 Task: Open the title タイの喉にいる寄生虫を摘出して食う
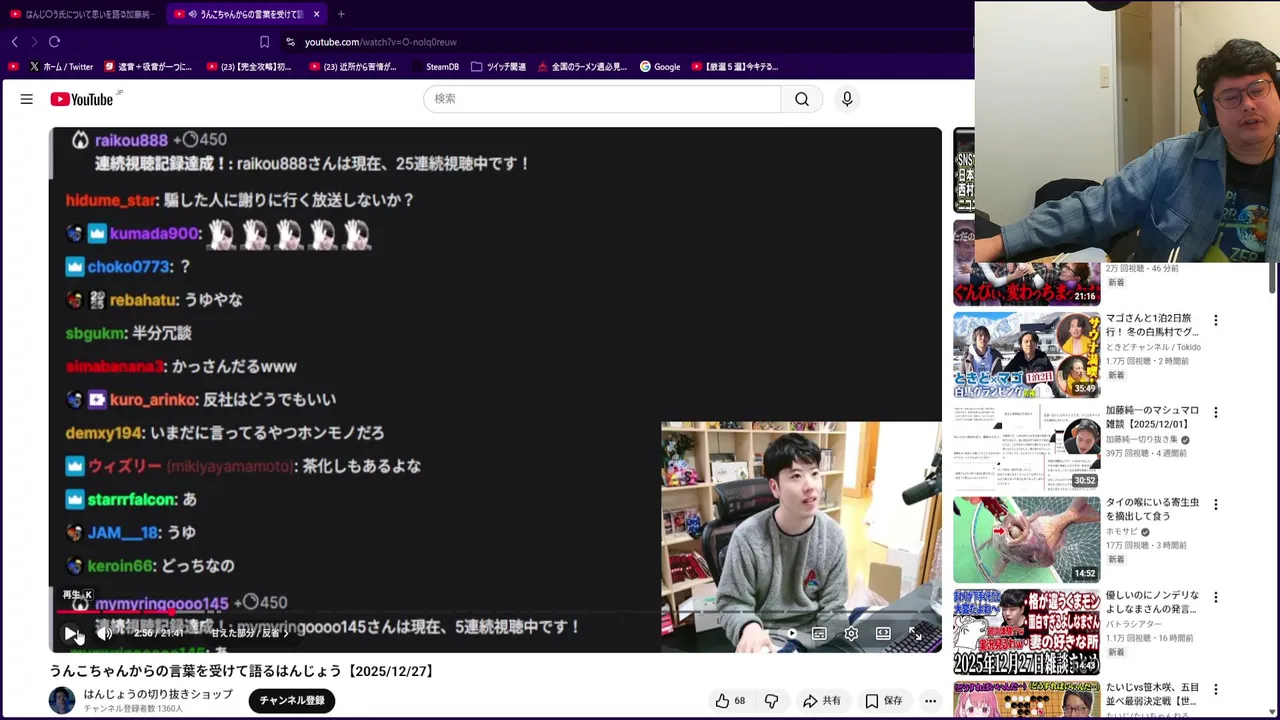[x=1152, y=509]
